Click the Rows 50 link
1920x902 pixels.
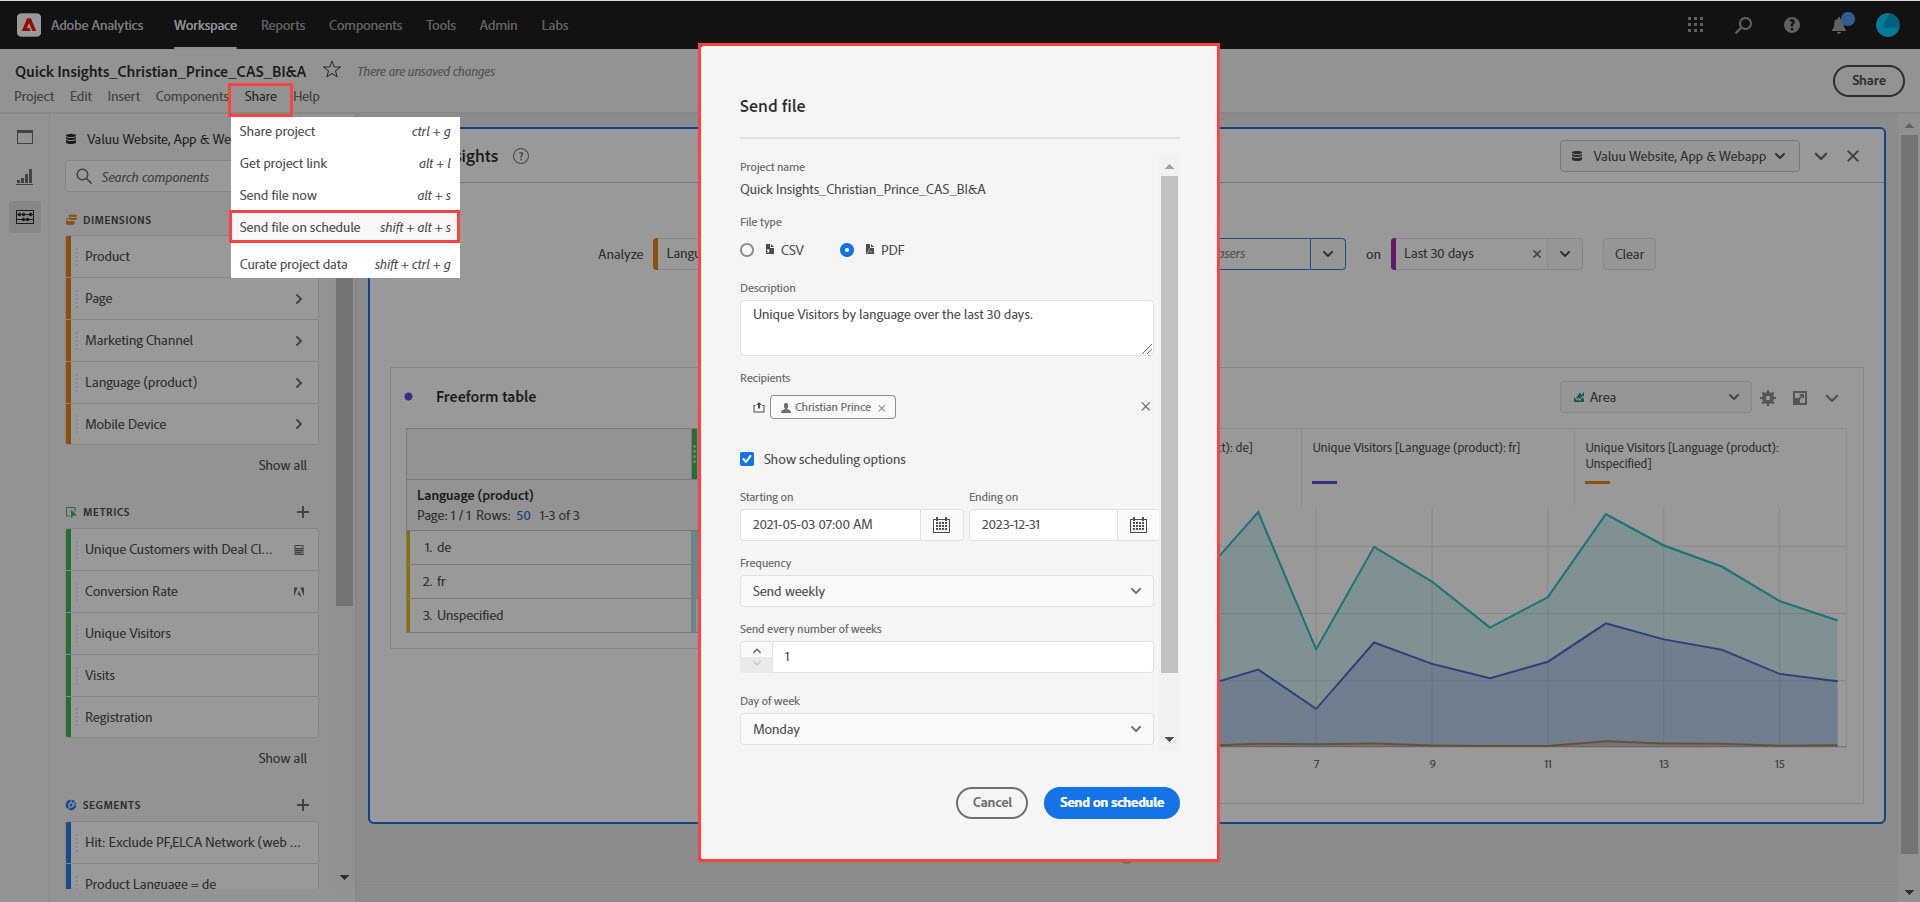coord(523,516)
